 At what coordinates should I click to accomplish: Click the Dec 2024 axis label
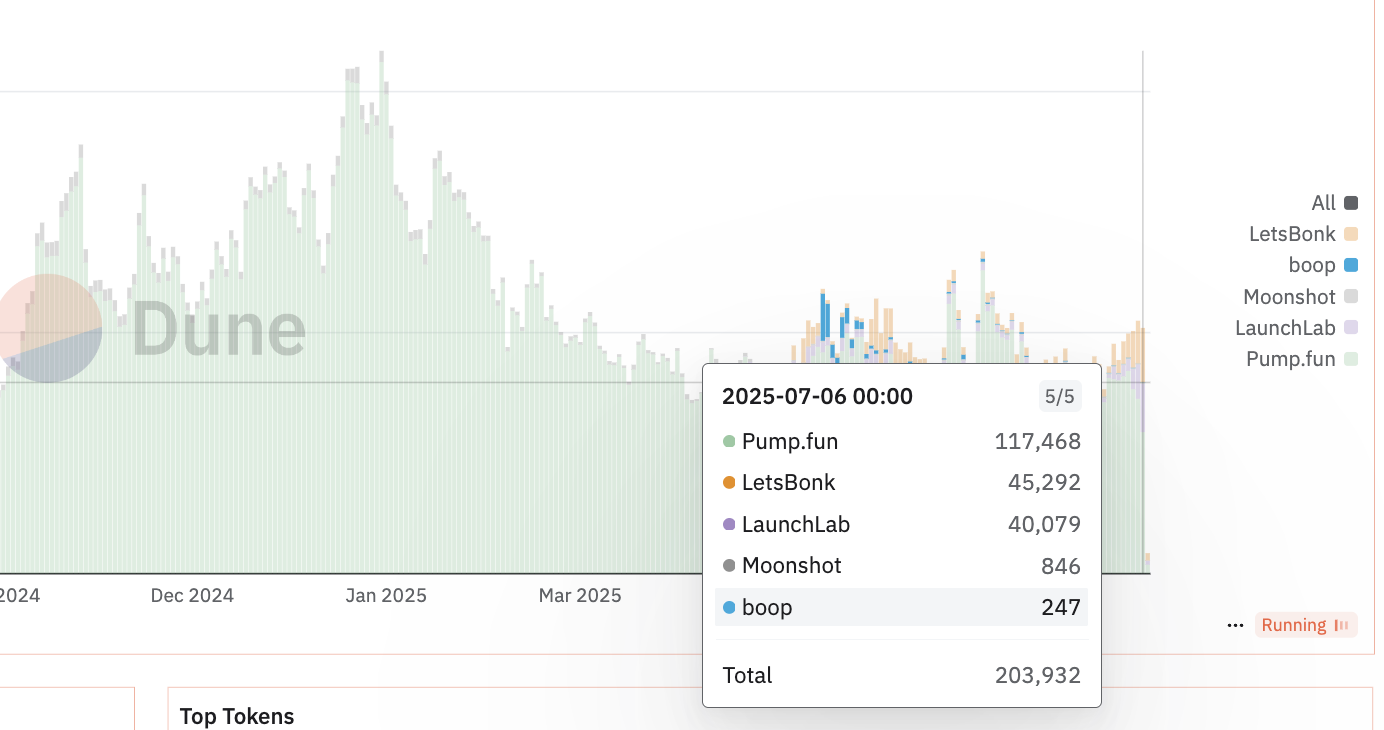click(192, 596)
